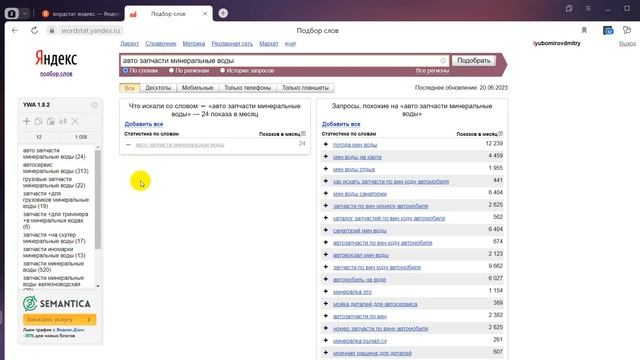Open 'Директ' service link
This screenshot has width=640, height=360.
(129, 43)
